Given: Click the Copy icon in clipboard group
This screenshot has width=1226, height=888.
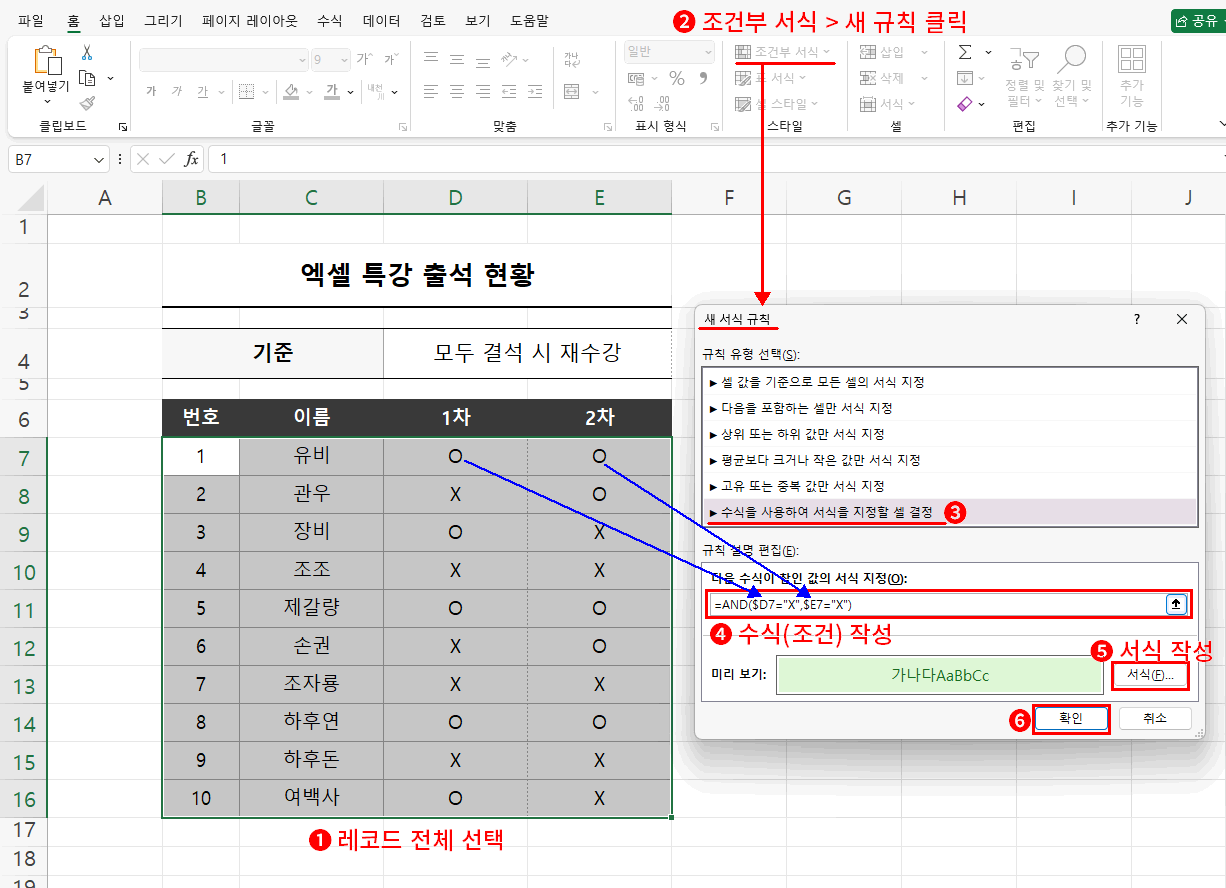Looking at the screenshot, I should click(x=87, y=78).
